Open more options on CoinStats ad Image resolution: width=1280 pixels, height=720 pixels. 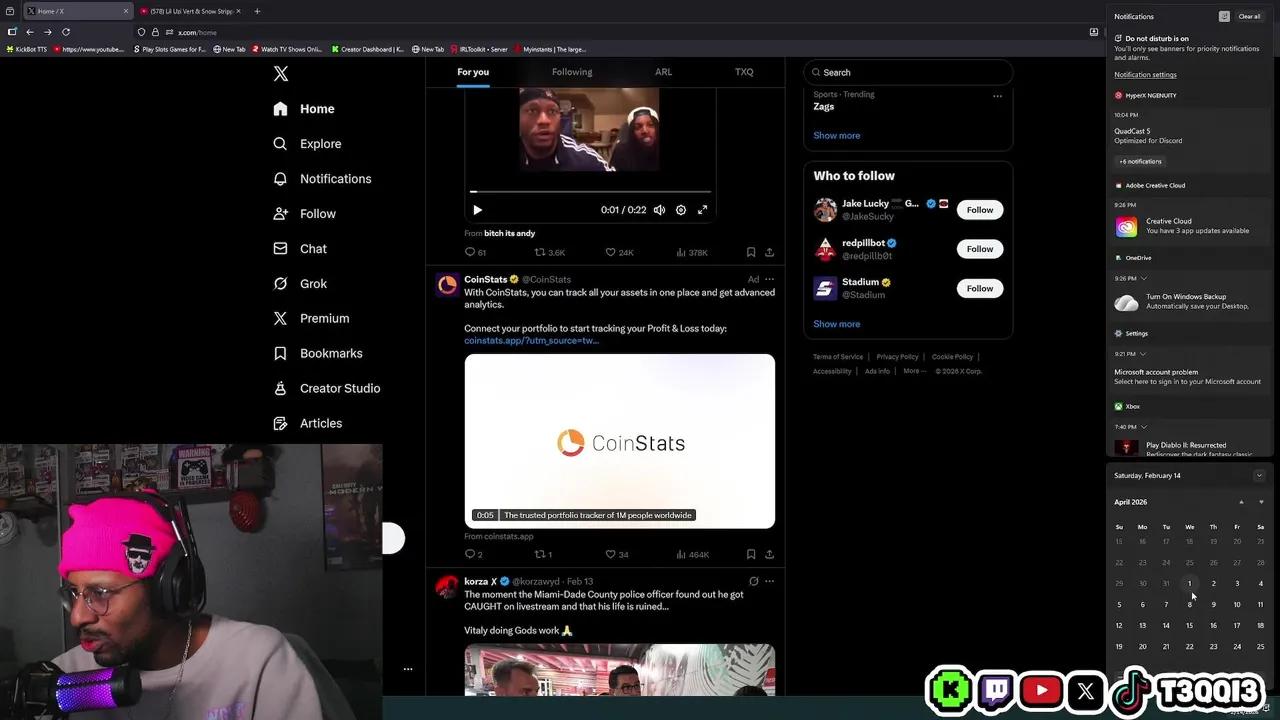coord(769,279)
